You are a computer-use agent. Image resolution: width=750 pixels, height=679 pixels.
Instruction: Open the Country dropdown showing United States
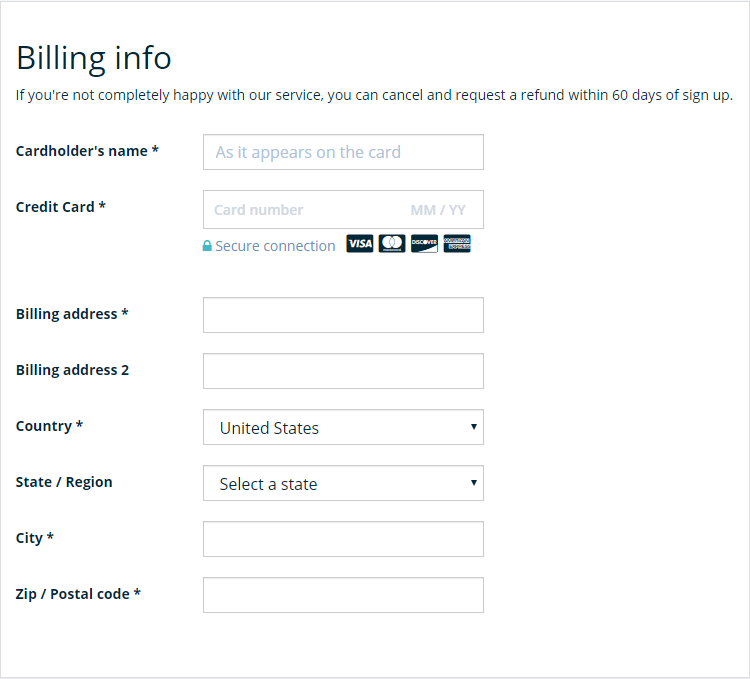343,427
